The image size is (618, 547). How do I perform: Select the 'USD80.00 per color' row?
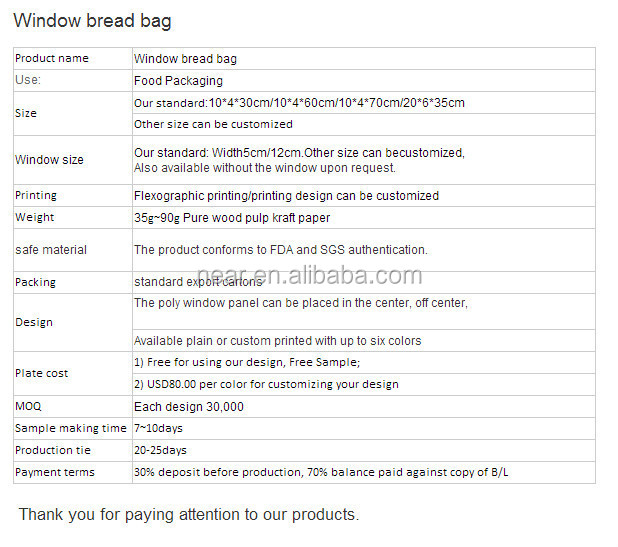364,384
